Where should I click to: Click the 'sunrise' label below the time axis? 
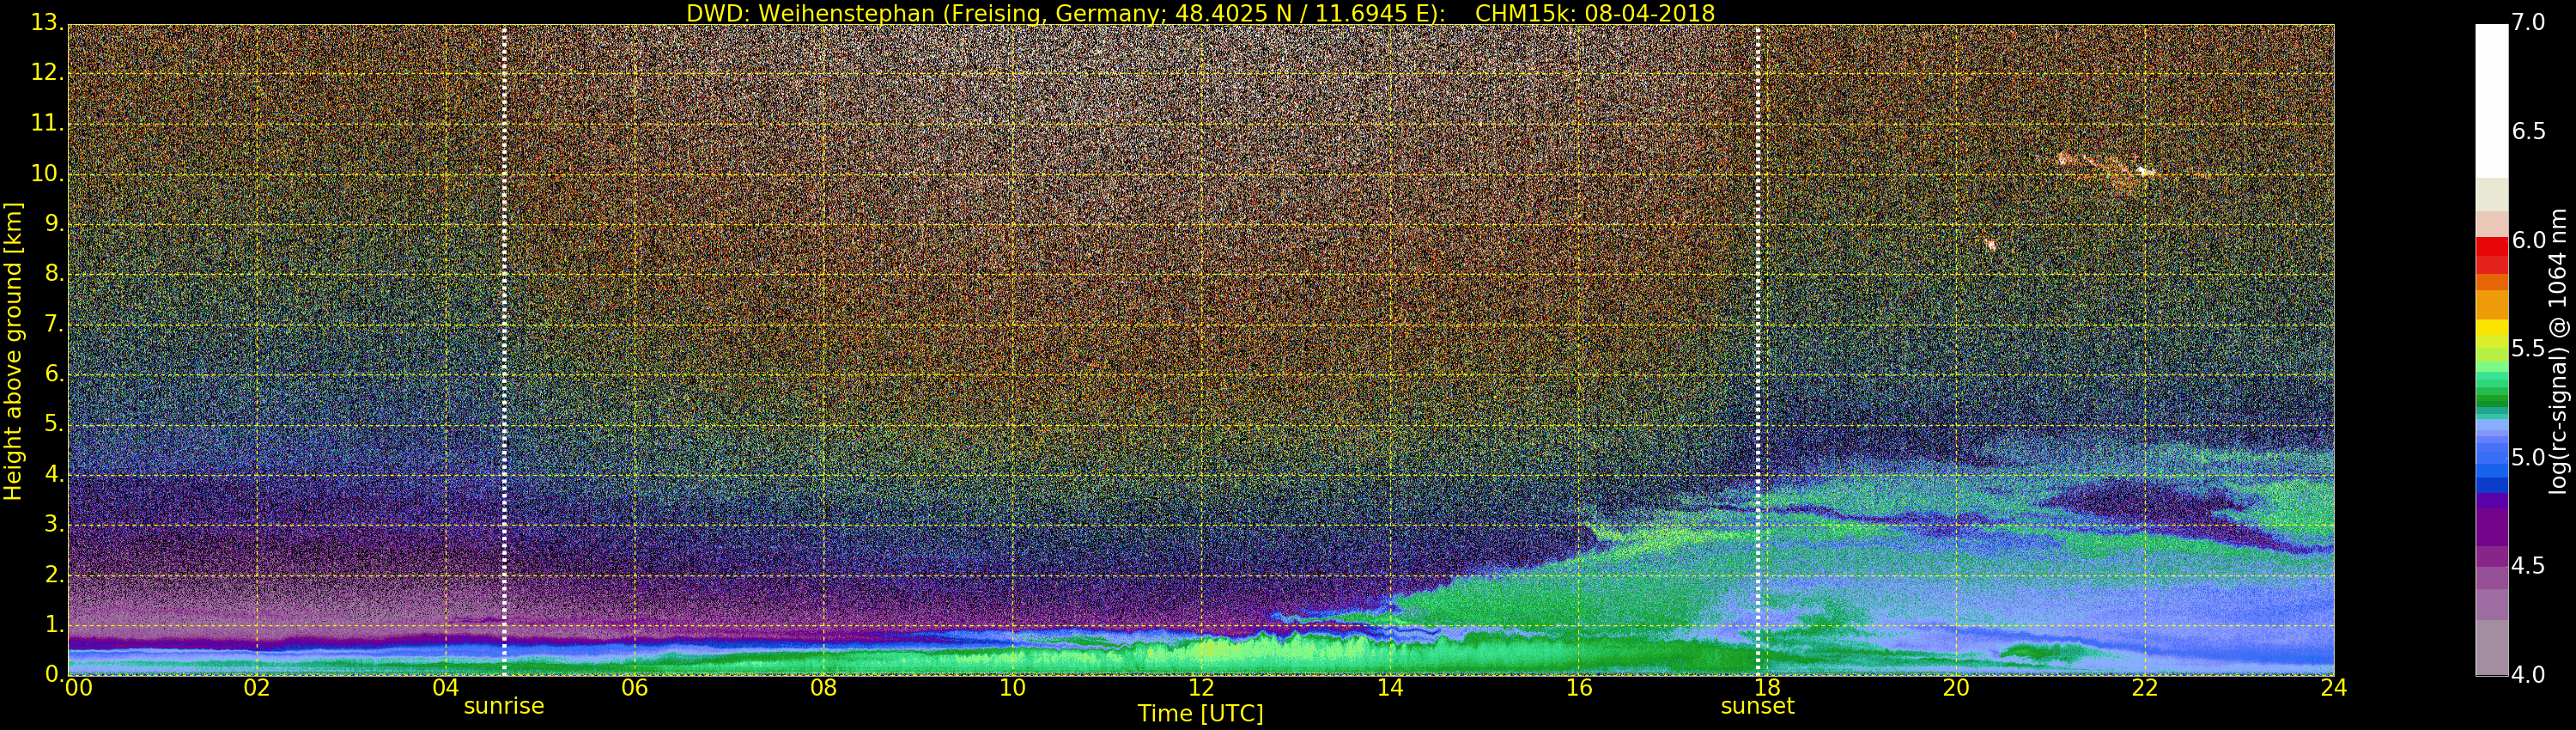tap(504, 706)
